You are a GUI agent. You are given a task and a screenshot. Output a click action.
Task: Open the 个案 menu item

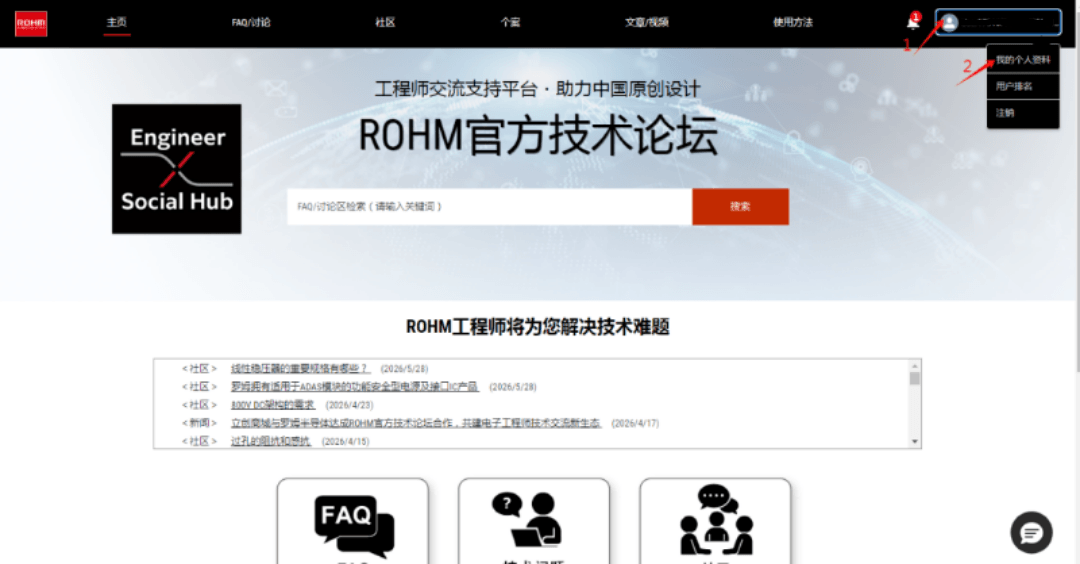(x=510, y=22)
